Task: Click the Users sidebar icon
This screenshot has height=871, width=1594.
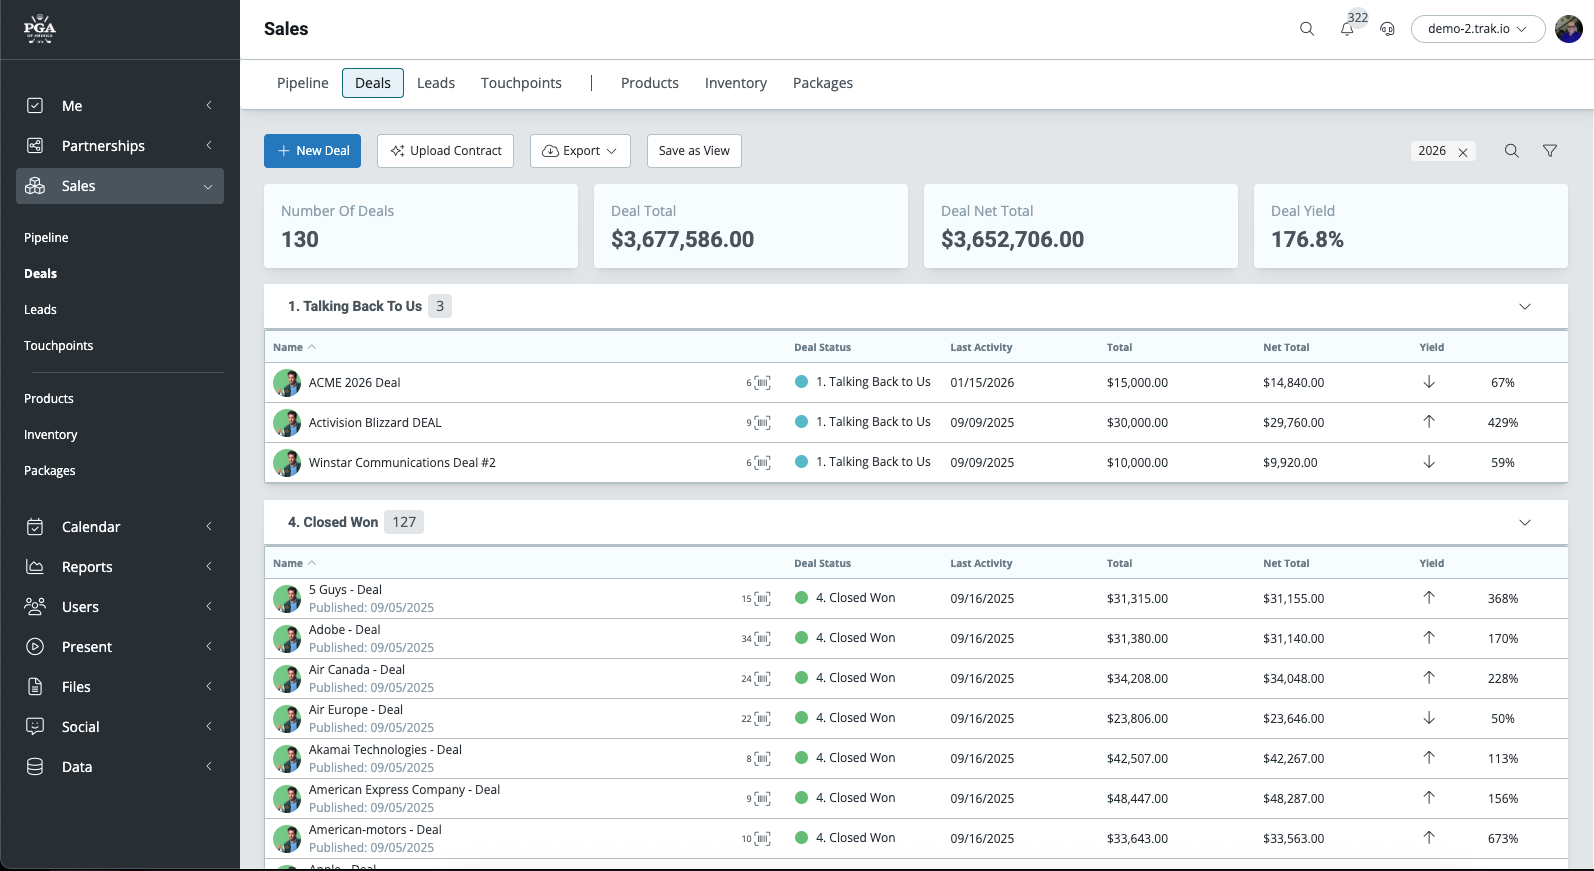Action: [35, 607]
